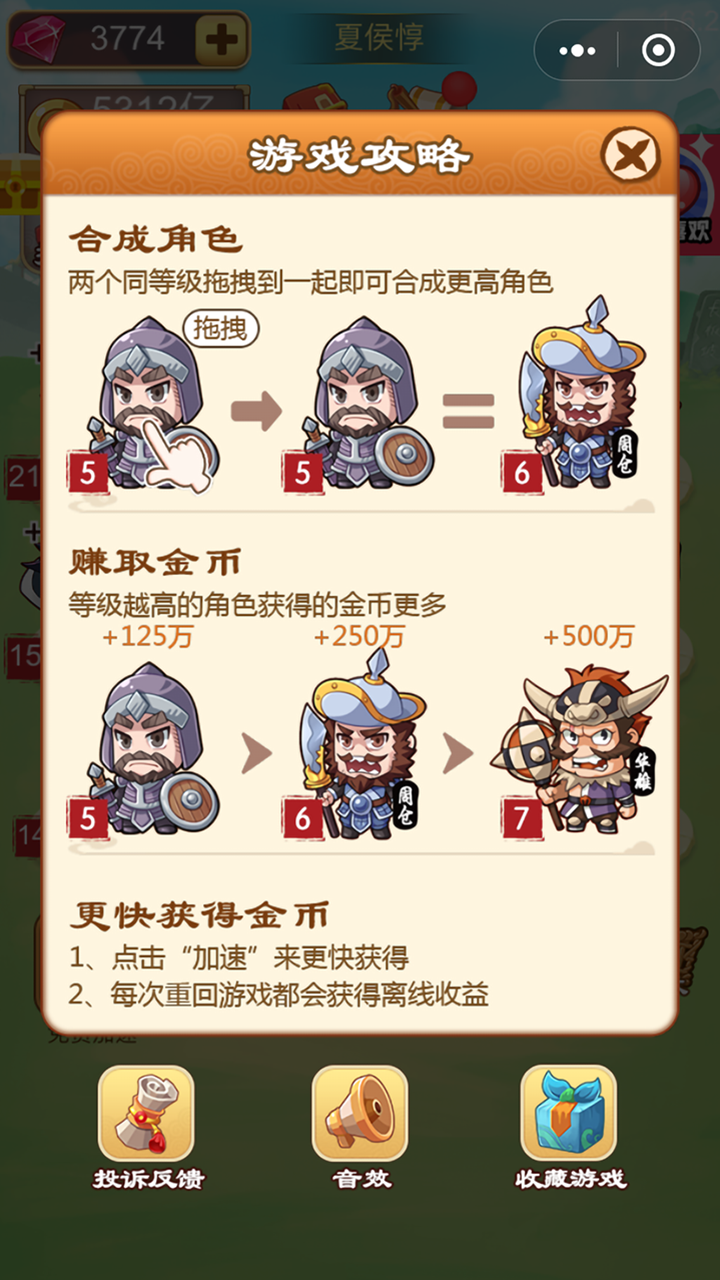Tap the 游戏攻略 title banner
The width and height of the screenshot is (720, 1280).
click(358, 156)
